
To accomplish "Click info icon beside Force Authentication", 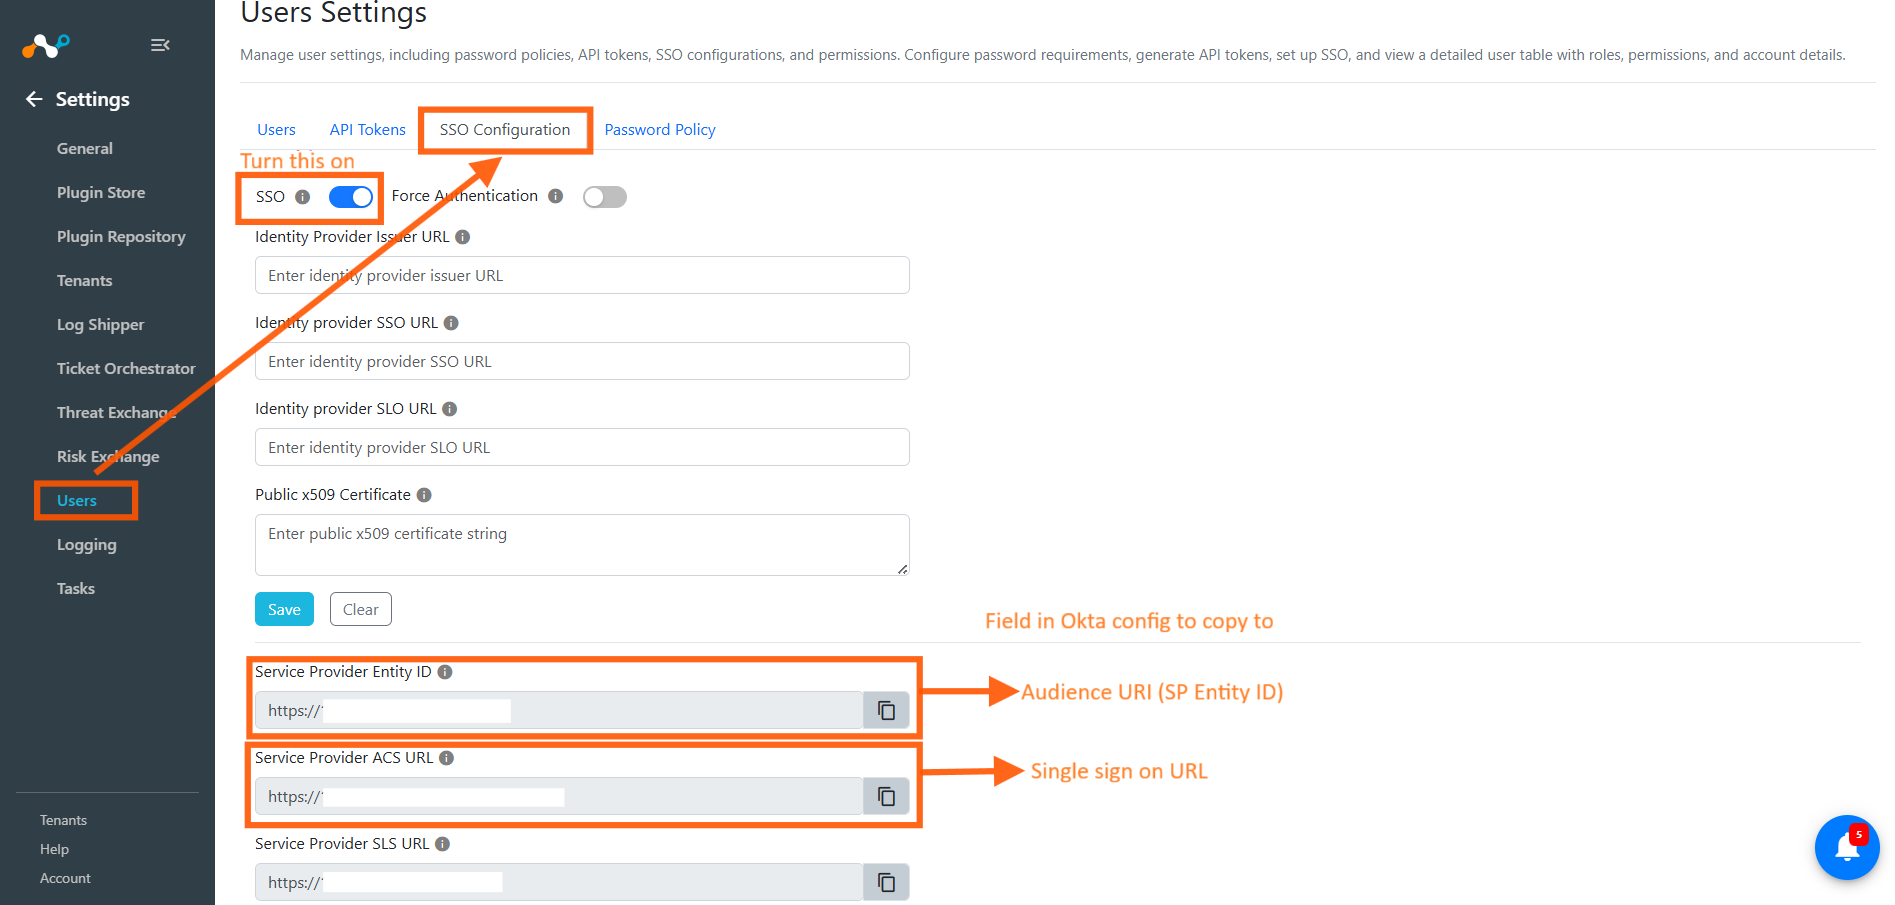I will tap(555, 196).
